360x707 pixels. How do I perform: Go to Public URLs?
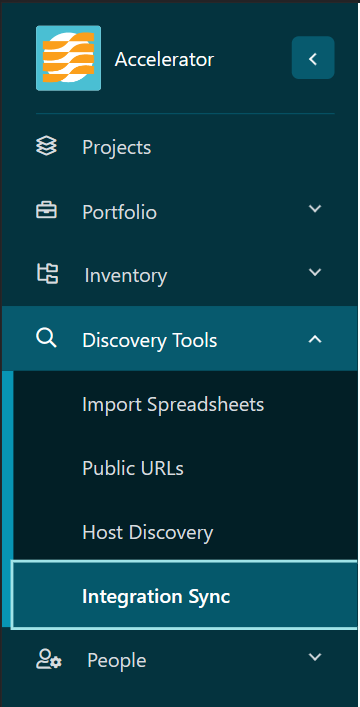133,468
